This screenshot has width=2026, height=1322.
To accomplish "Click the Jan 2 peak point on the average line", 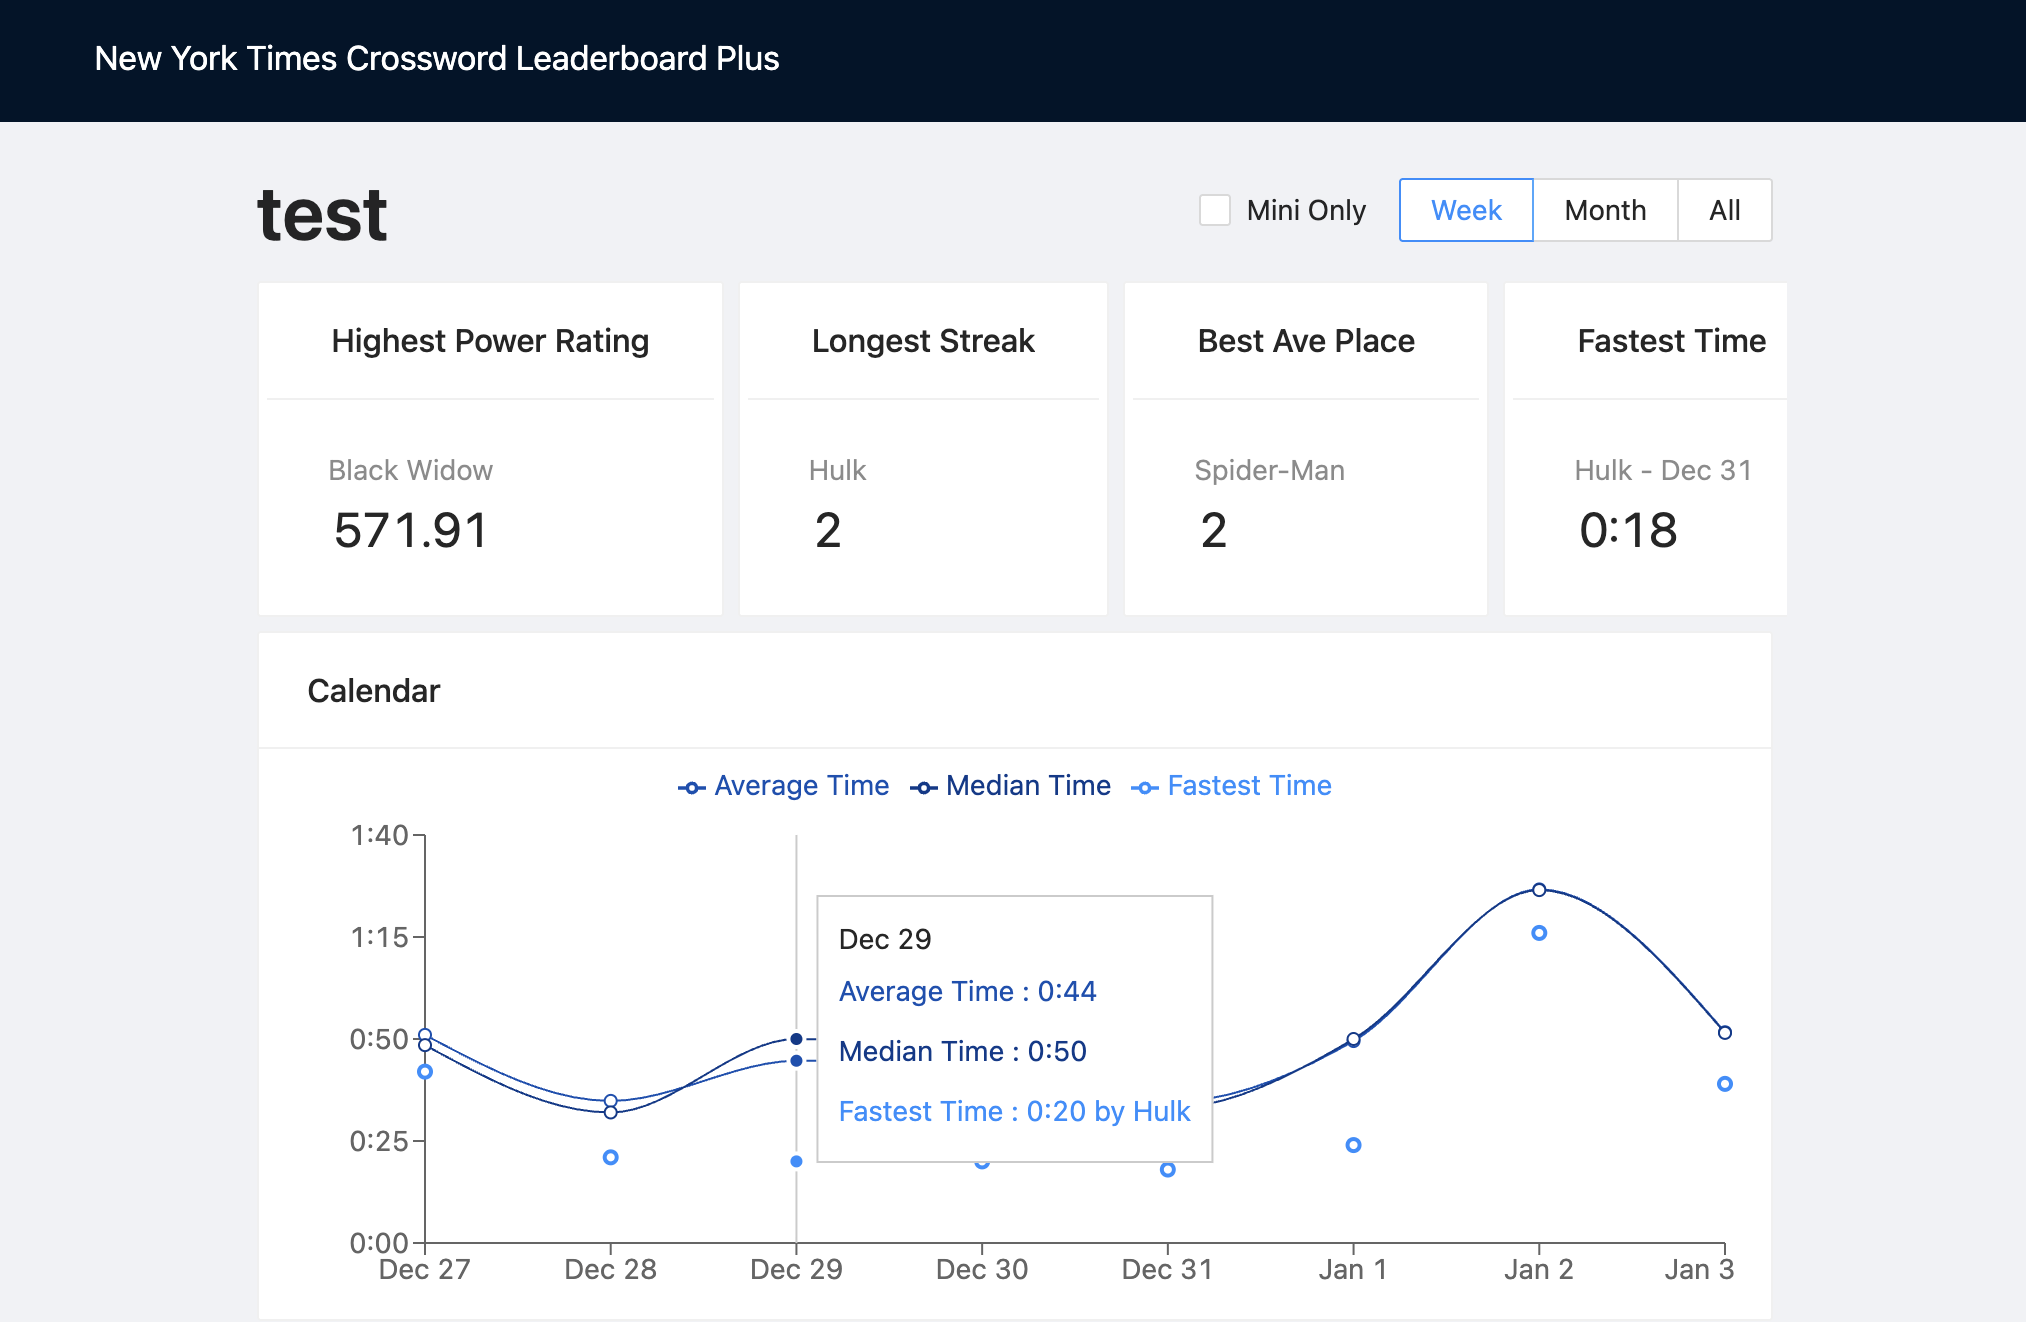I will [1539, 889].
